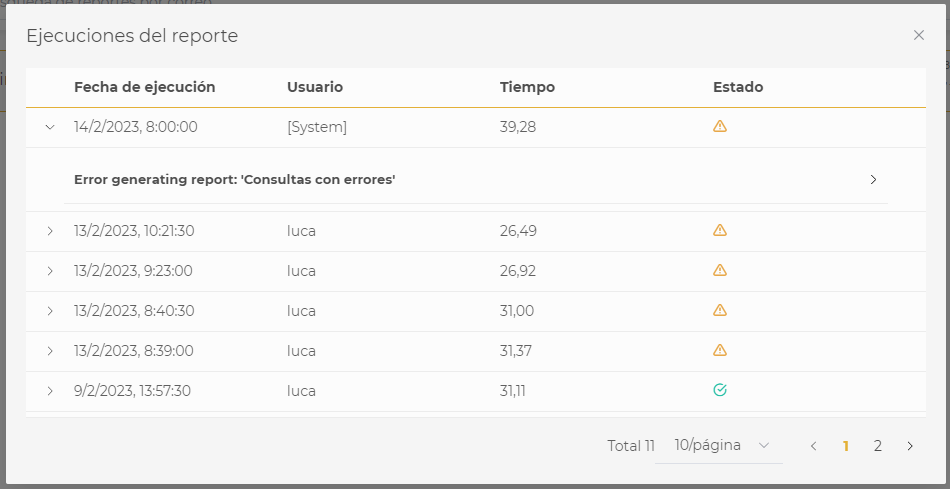Screen dimensions: 950x489
Task: Close the Ejecuciones del reporte dialog
Action: [x=919, y=35]
